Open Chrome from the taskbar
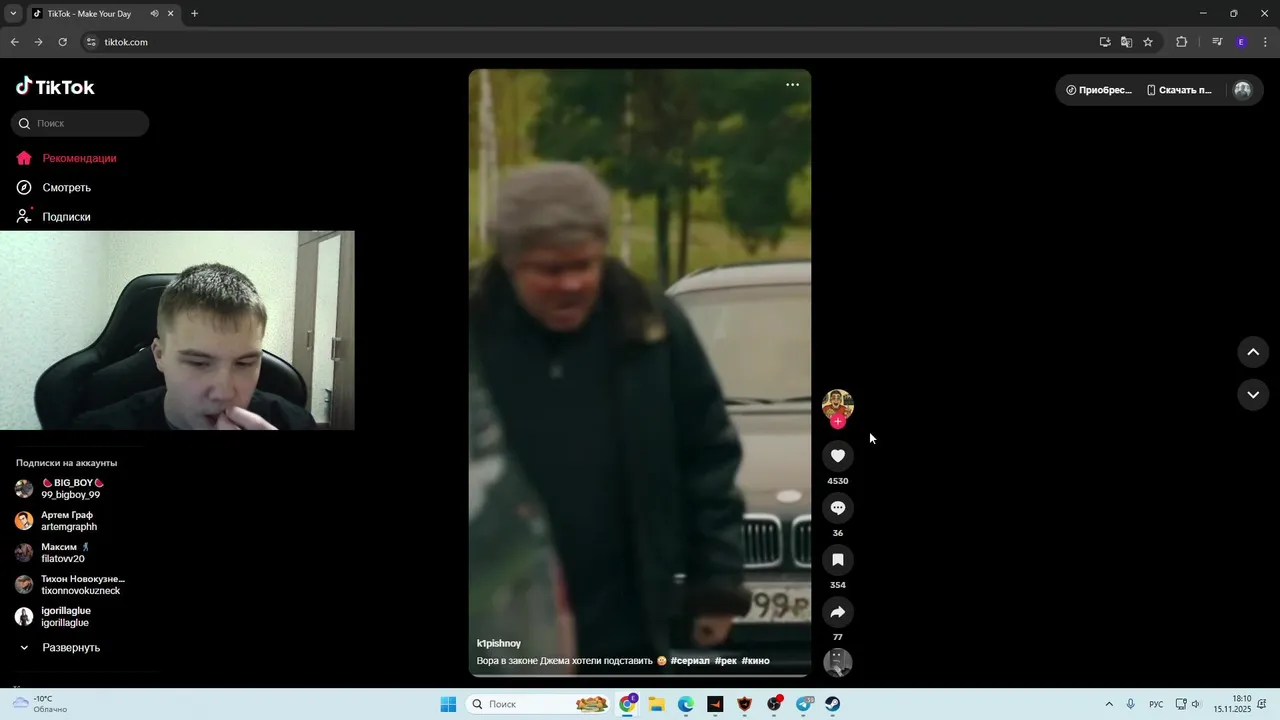The width and height of the screenshot is (1280, 720). click(628, 704)
